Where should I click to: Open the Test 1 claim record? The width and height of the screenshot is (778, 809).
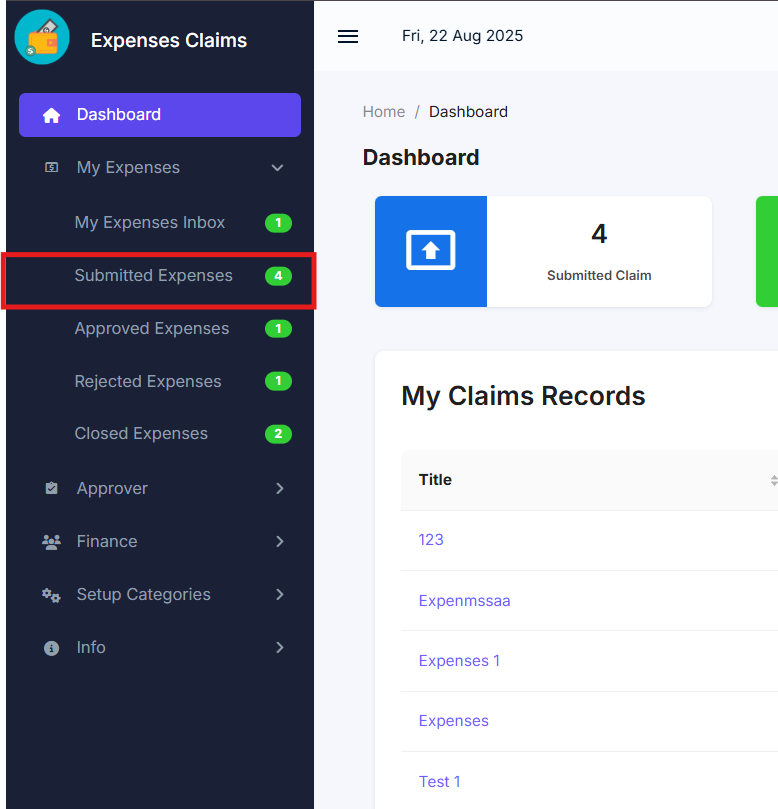click(x=440, y=782)
